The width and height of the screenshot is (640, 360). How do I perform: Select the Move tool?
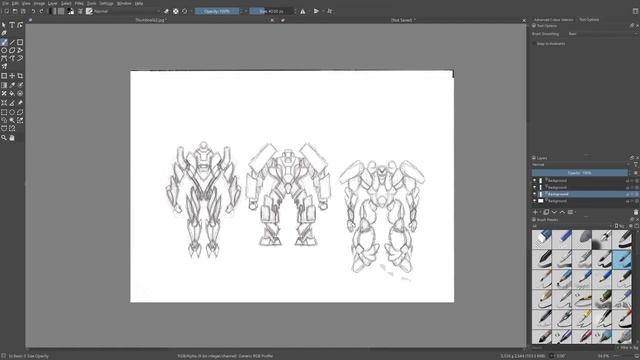[x=12, y=76]
